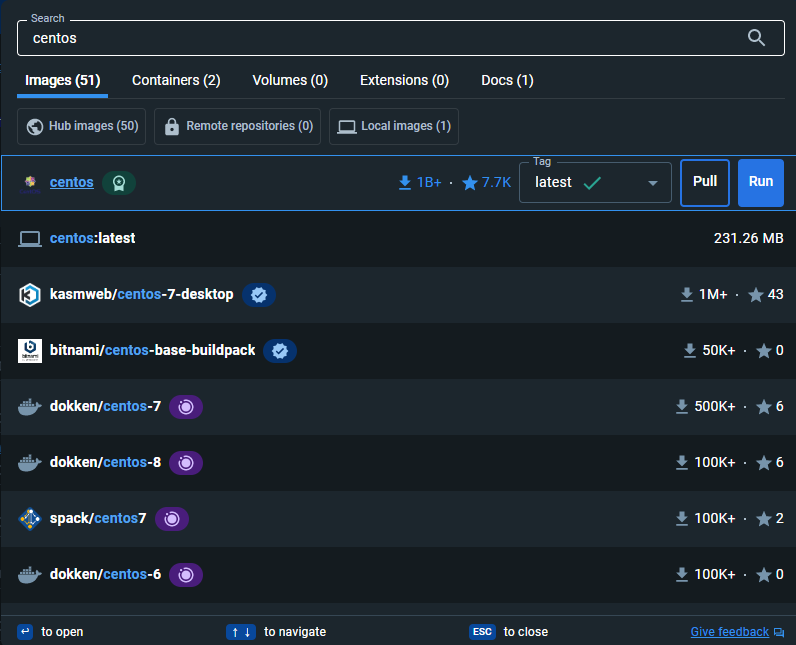Click dokken/centos-7 sponsored OSS badge
The height and width of the screenshot is (645, 796).
tap(186, 406)
